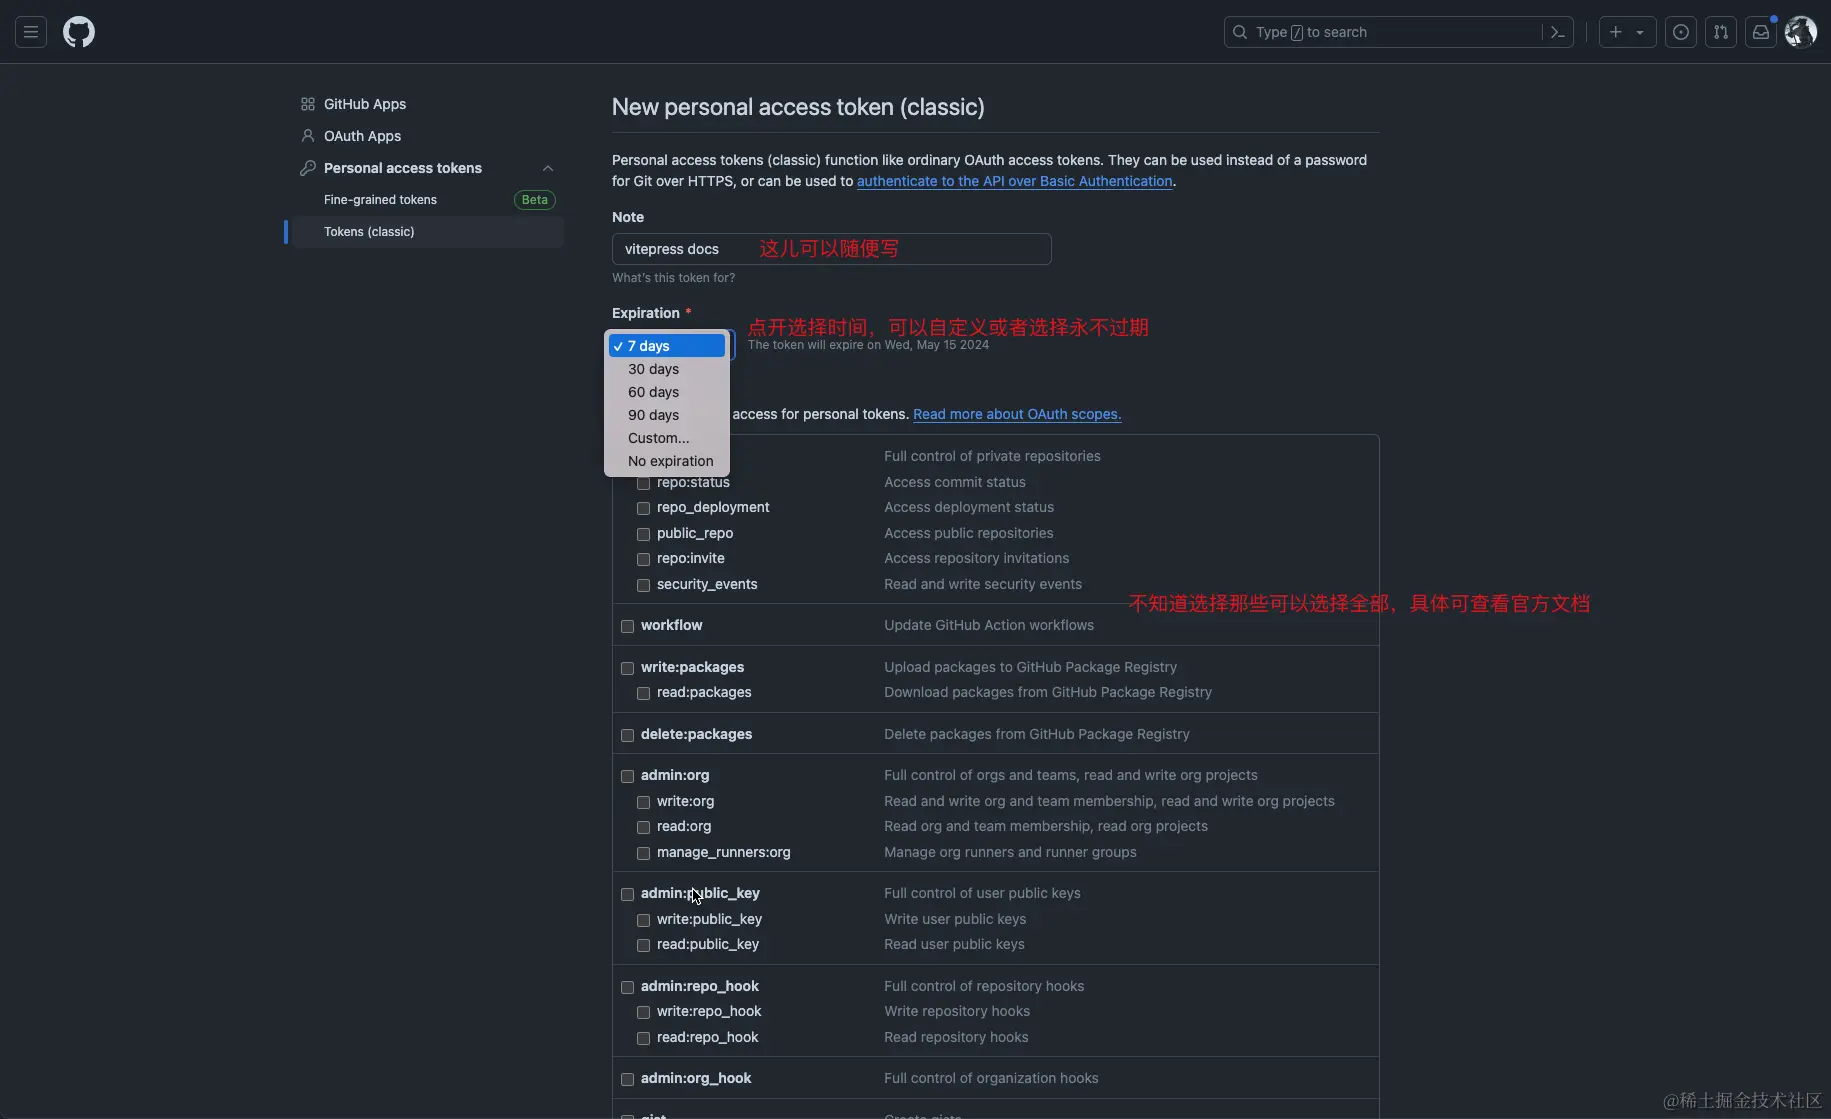Enable the admin:public_key scope checkbox
Image resolution: width=1831 pixels, height=1119 pixels.
click(627, 894)
